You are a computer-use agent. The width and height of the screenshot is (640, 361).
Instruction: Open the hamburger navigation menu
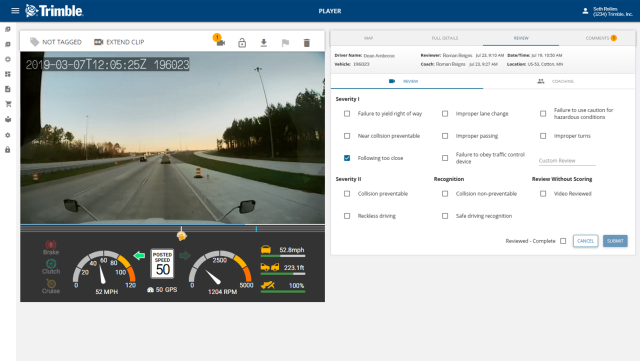pyautogui.click(x=15, y=11)
